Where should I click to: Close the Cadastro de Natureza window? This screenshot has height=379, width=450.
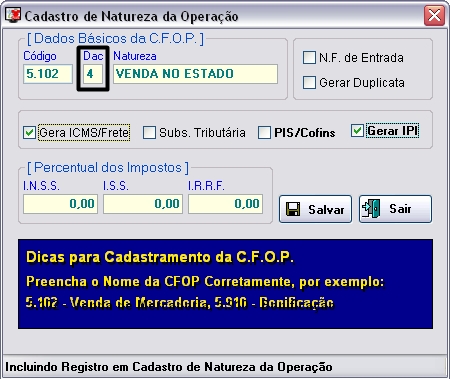click(x=434, y=15)
